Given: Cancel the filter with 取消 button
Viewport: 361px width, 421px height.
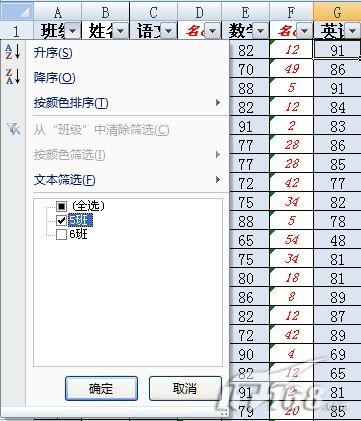Looking at the screenshot, I should coord(185,388).
